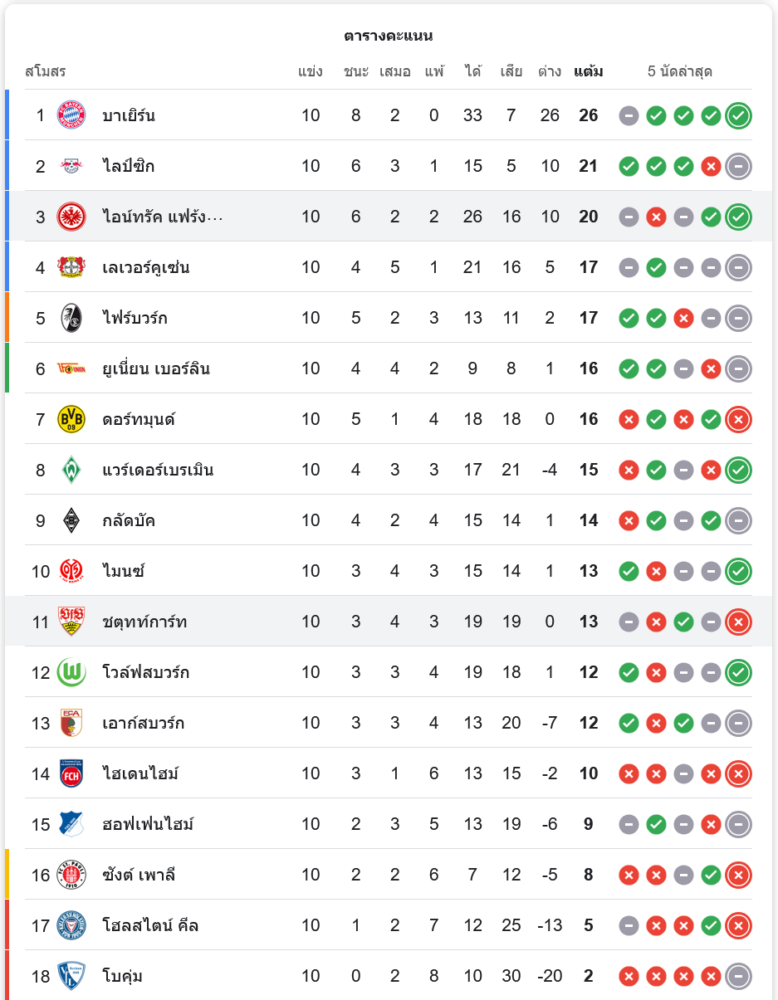Click the Heidenheim FCH crest
778x1000 pixels.
coord(71,773)
